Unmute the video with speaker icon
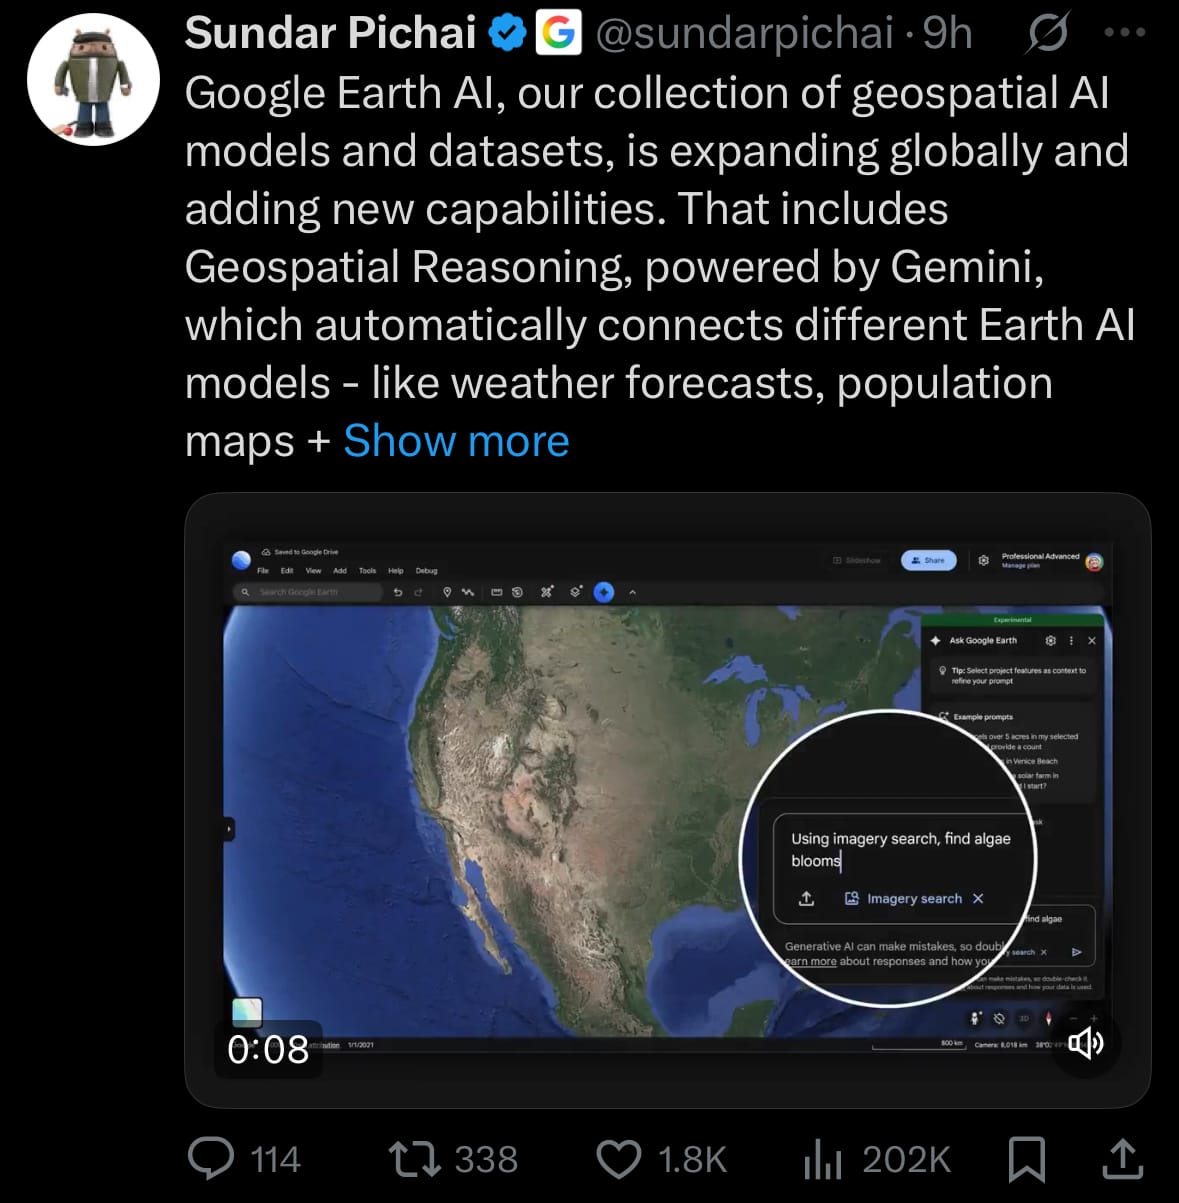This screenshot has height=1203, width=1179. tap(1085, 1043)
